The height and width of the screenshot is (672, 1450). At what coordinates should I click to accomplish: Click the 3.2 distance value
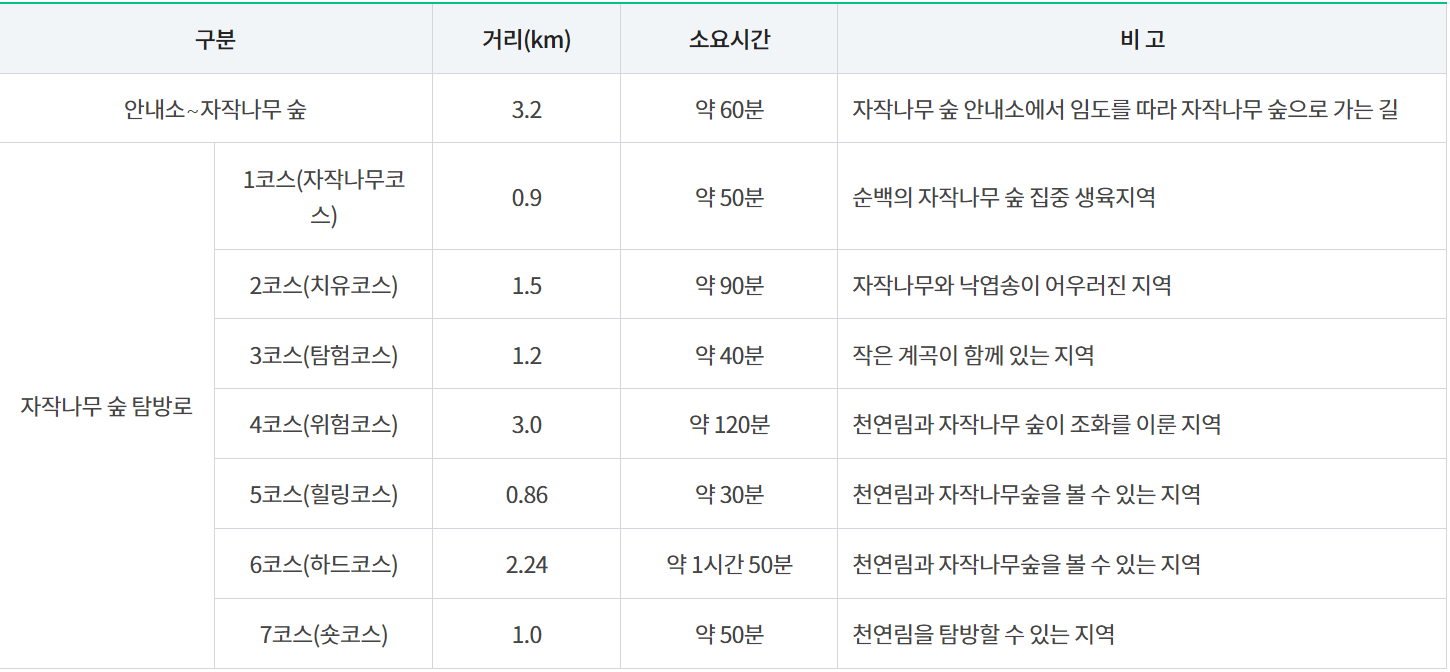524,107
